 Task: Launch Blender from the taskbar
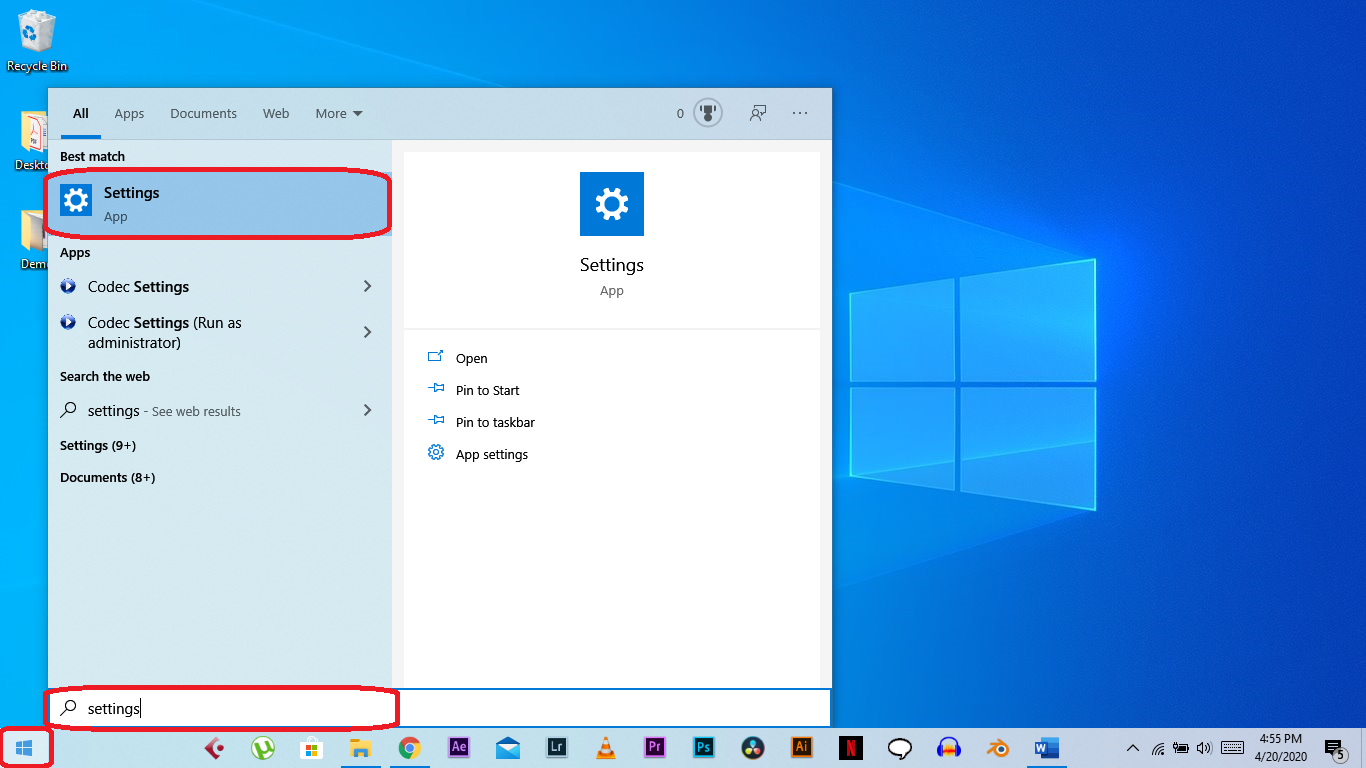click(997, 748)
